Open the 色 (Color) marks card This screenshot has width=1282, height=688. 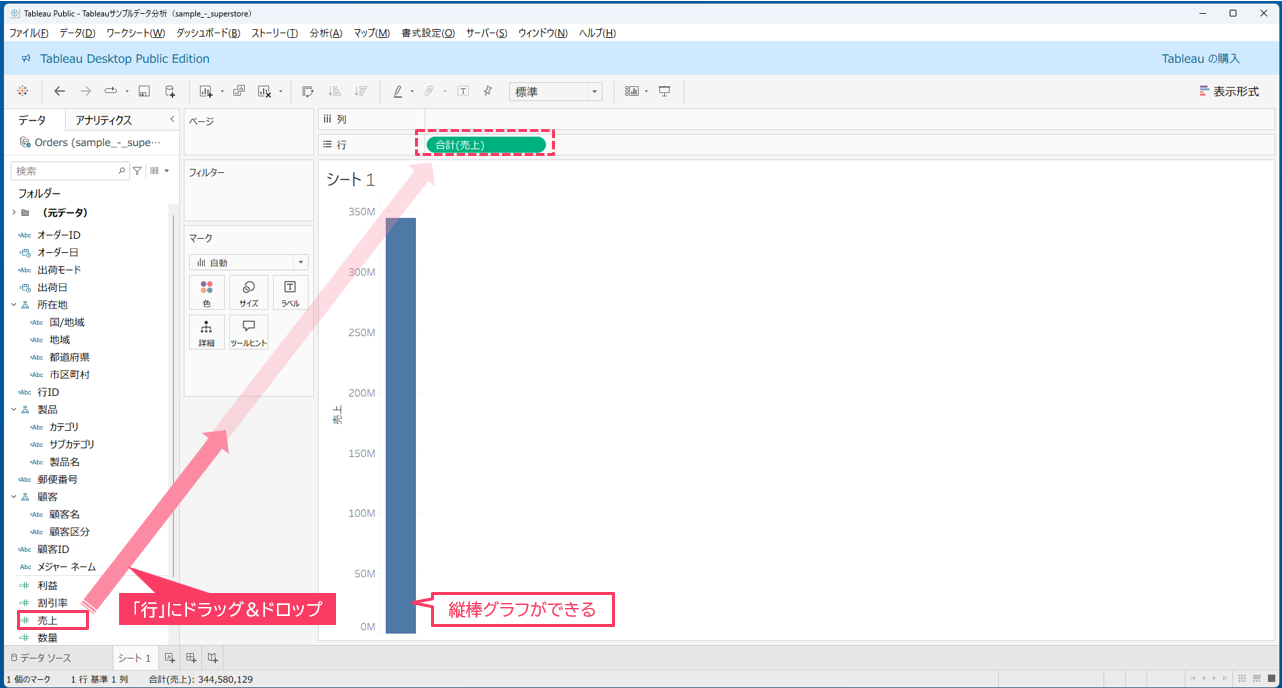[x=207, y=292]
